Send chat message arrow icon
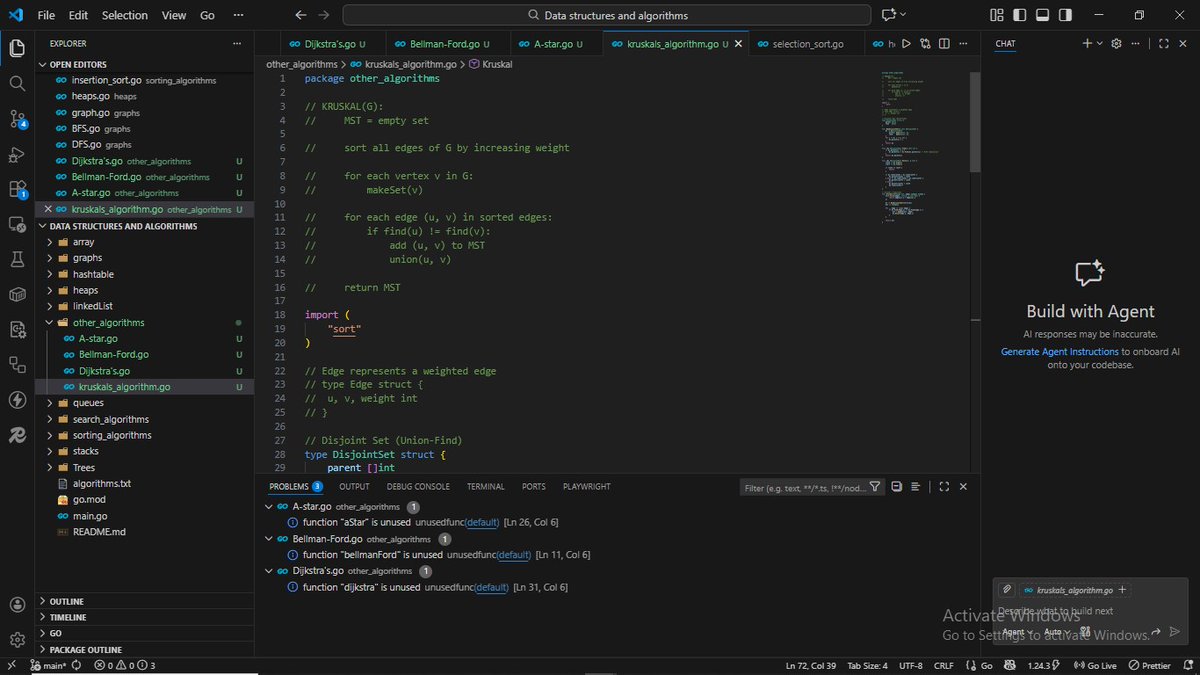Viewport: 1200px width, 675px height. [x=1175, y=632]
